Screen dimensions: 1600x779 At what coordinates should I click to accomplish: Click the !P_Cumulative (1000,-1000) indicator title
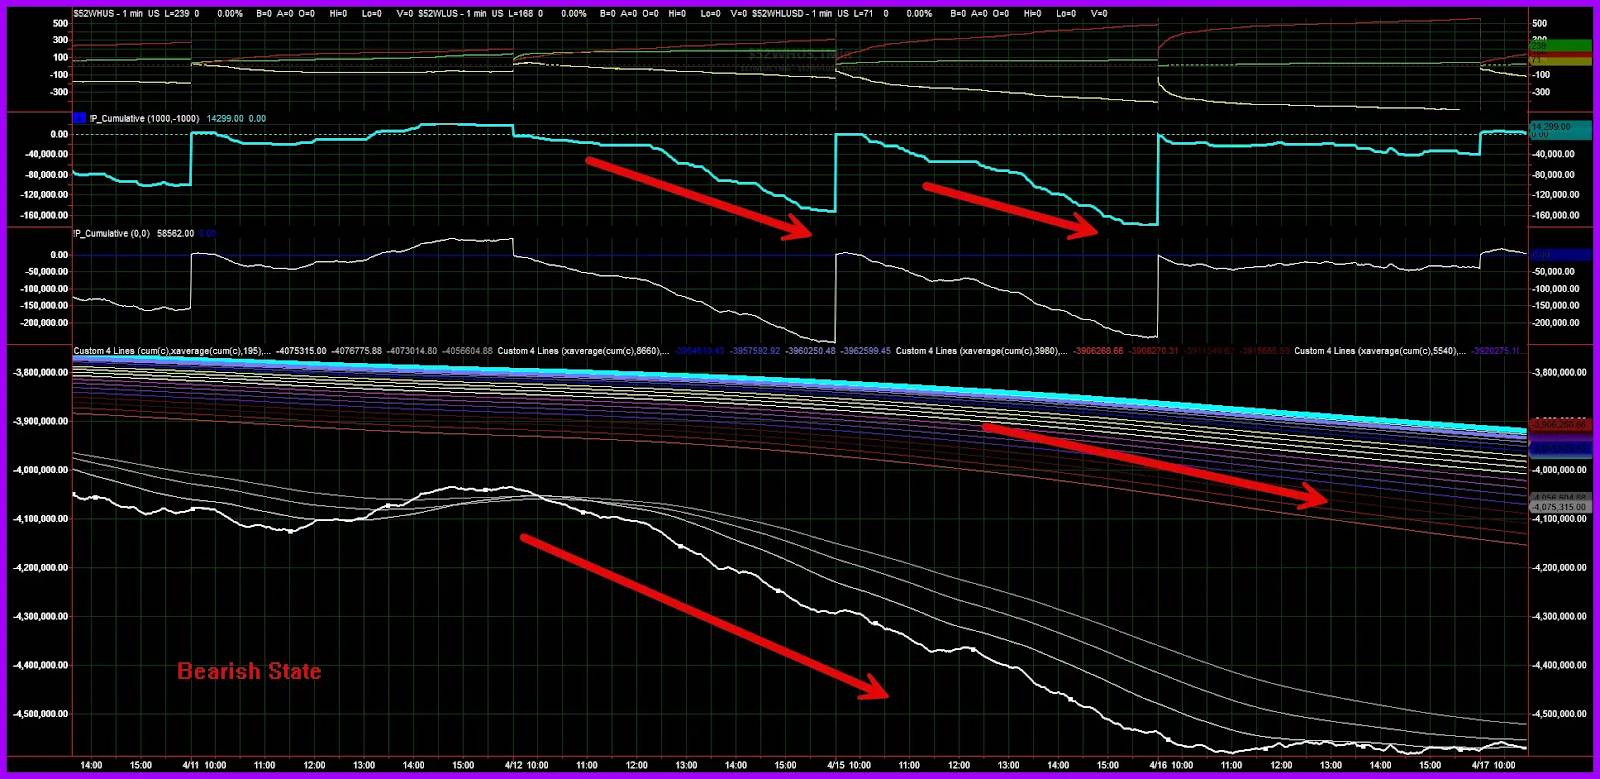click(x=145, y=118)
